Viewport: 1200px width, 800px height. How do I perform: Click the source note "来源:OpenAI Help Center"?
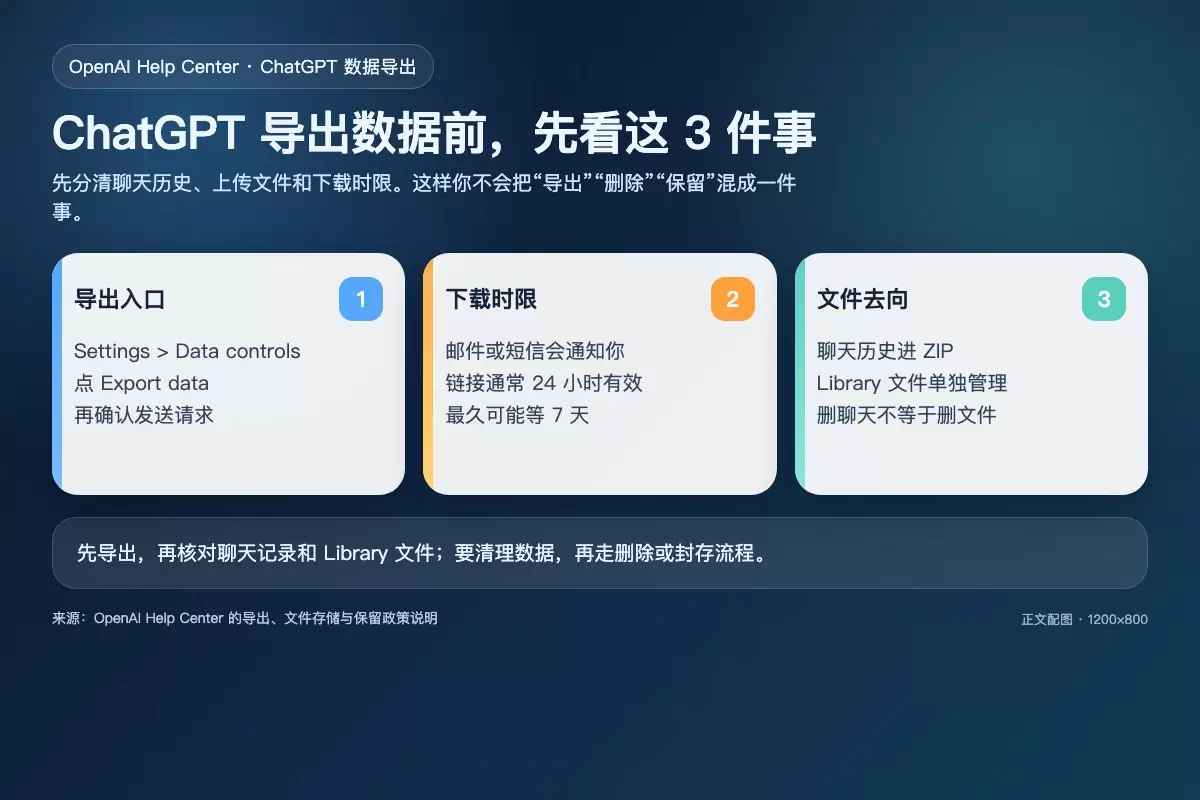[x=245, y=618]
